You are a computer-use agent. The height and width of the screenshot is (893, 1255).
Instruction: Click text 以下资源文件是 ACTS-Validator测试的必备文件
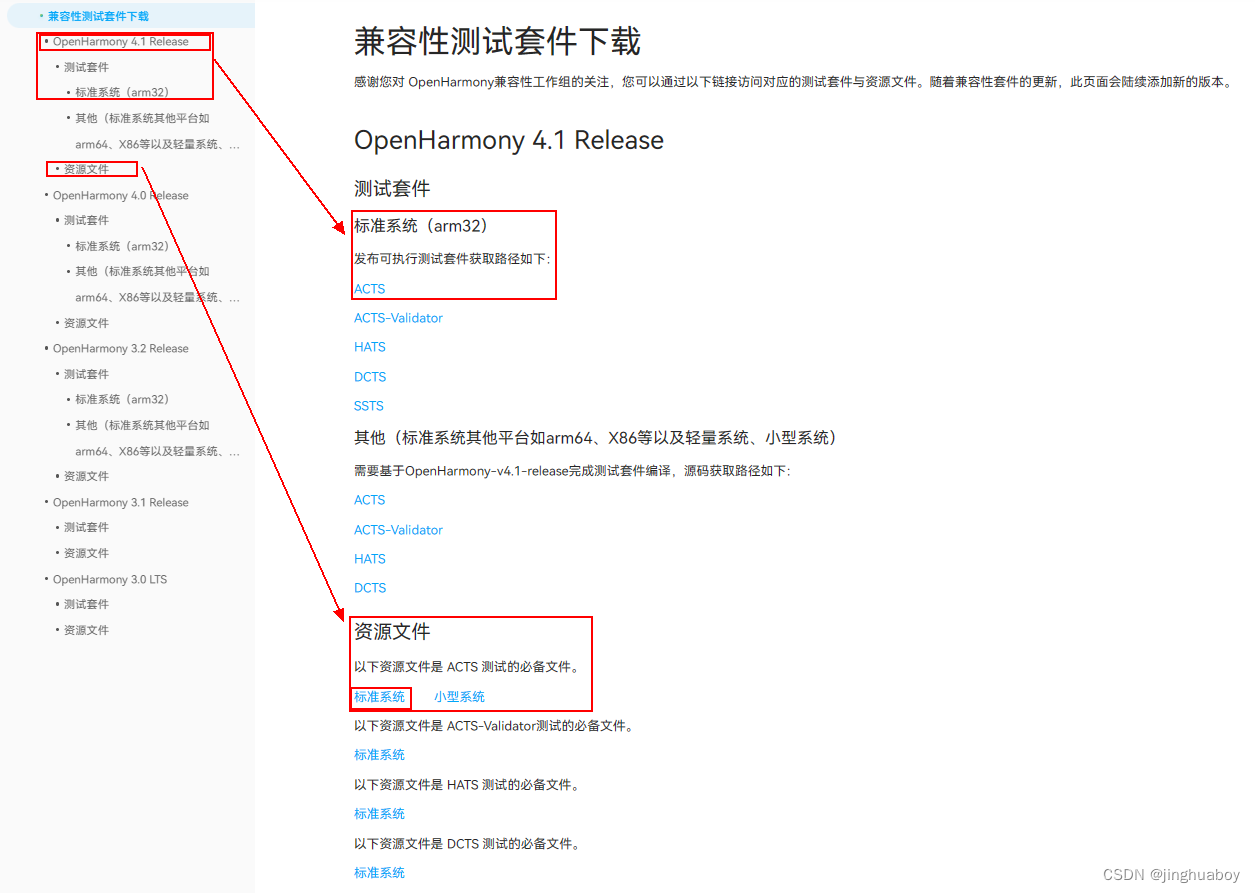coord(494,726)
